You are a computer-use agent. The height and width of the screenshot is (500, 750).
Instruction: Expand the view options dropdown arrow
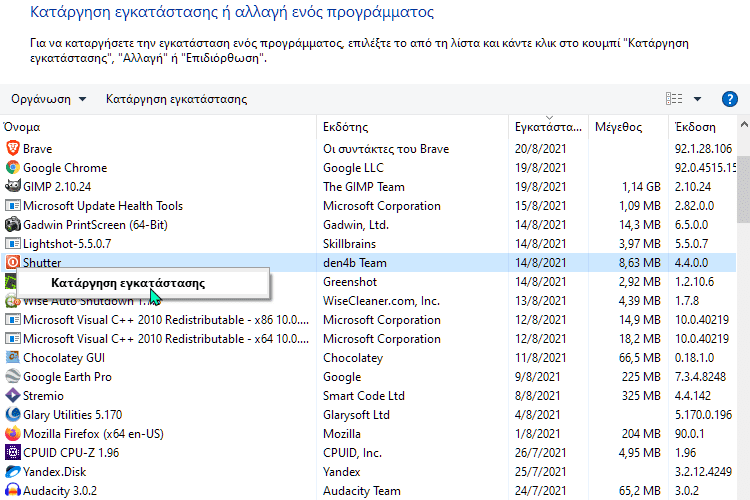(x=697, y=99)
